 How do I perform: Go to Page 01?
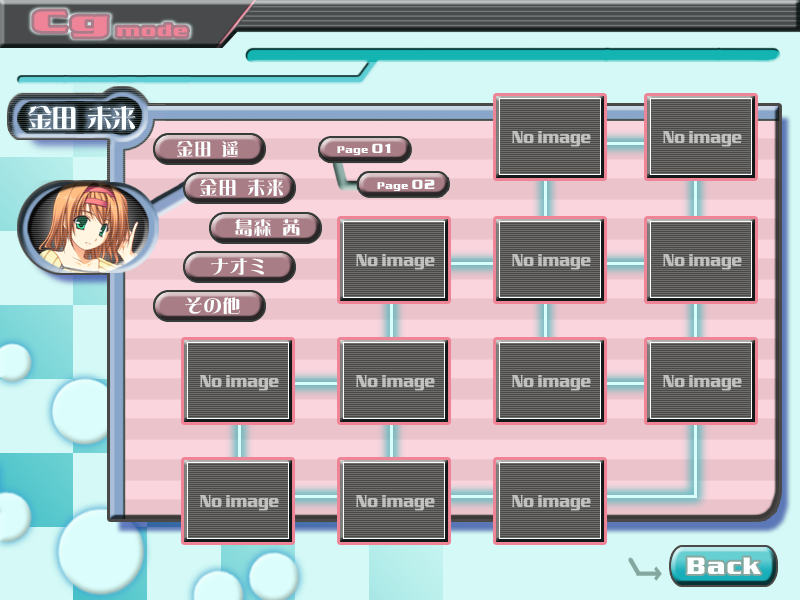click(x=364, y=150)
